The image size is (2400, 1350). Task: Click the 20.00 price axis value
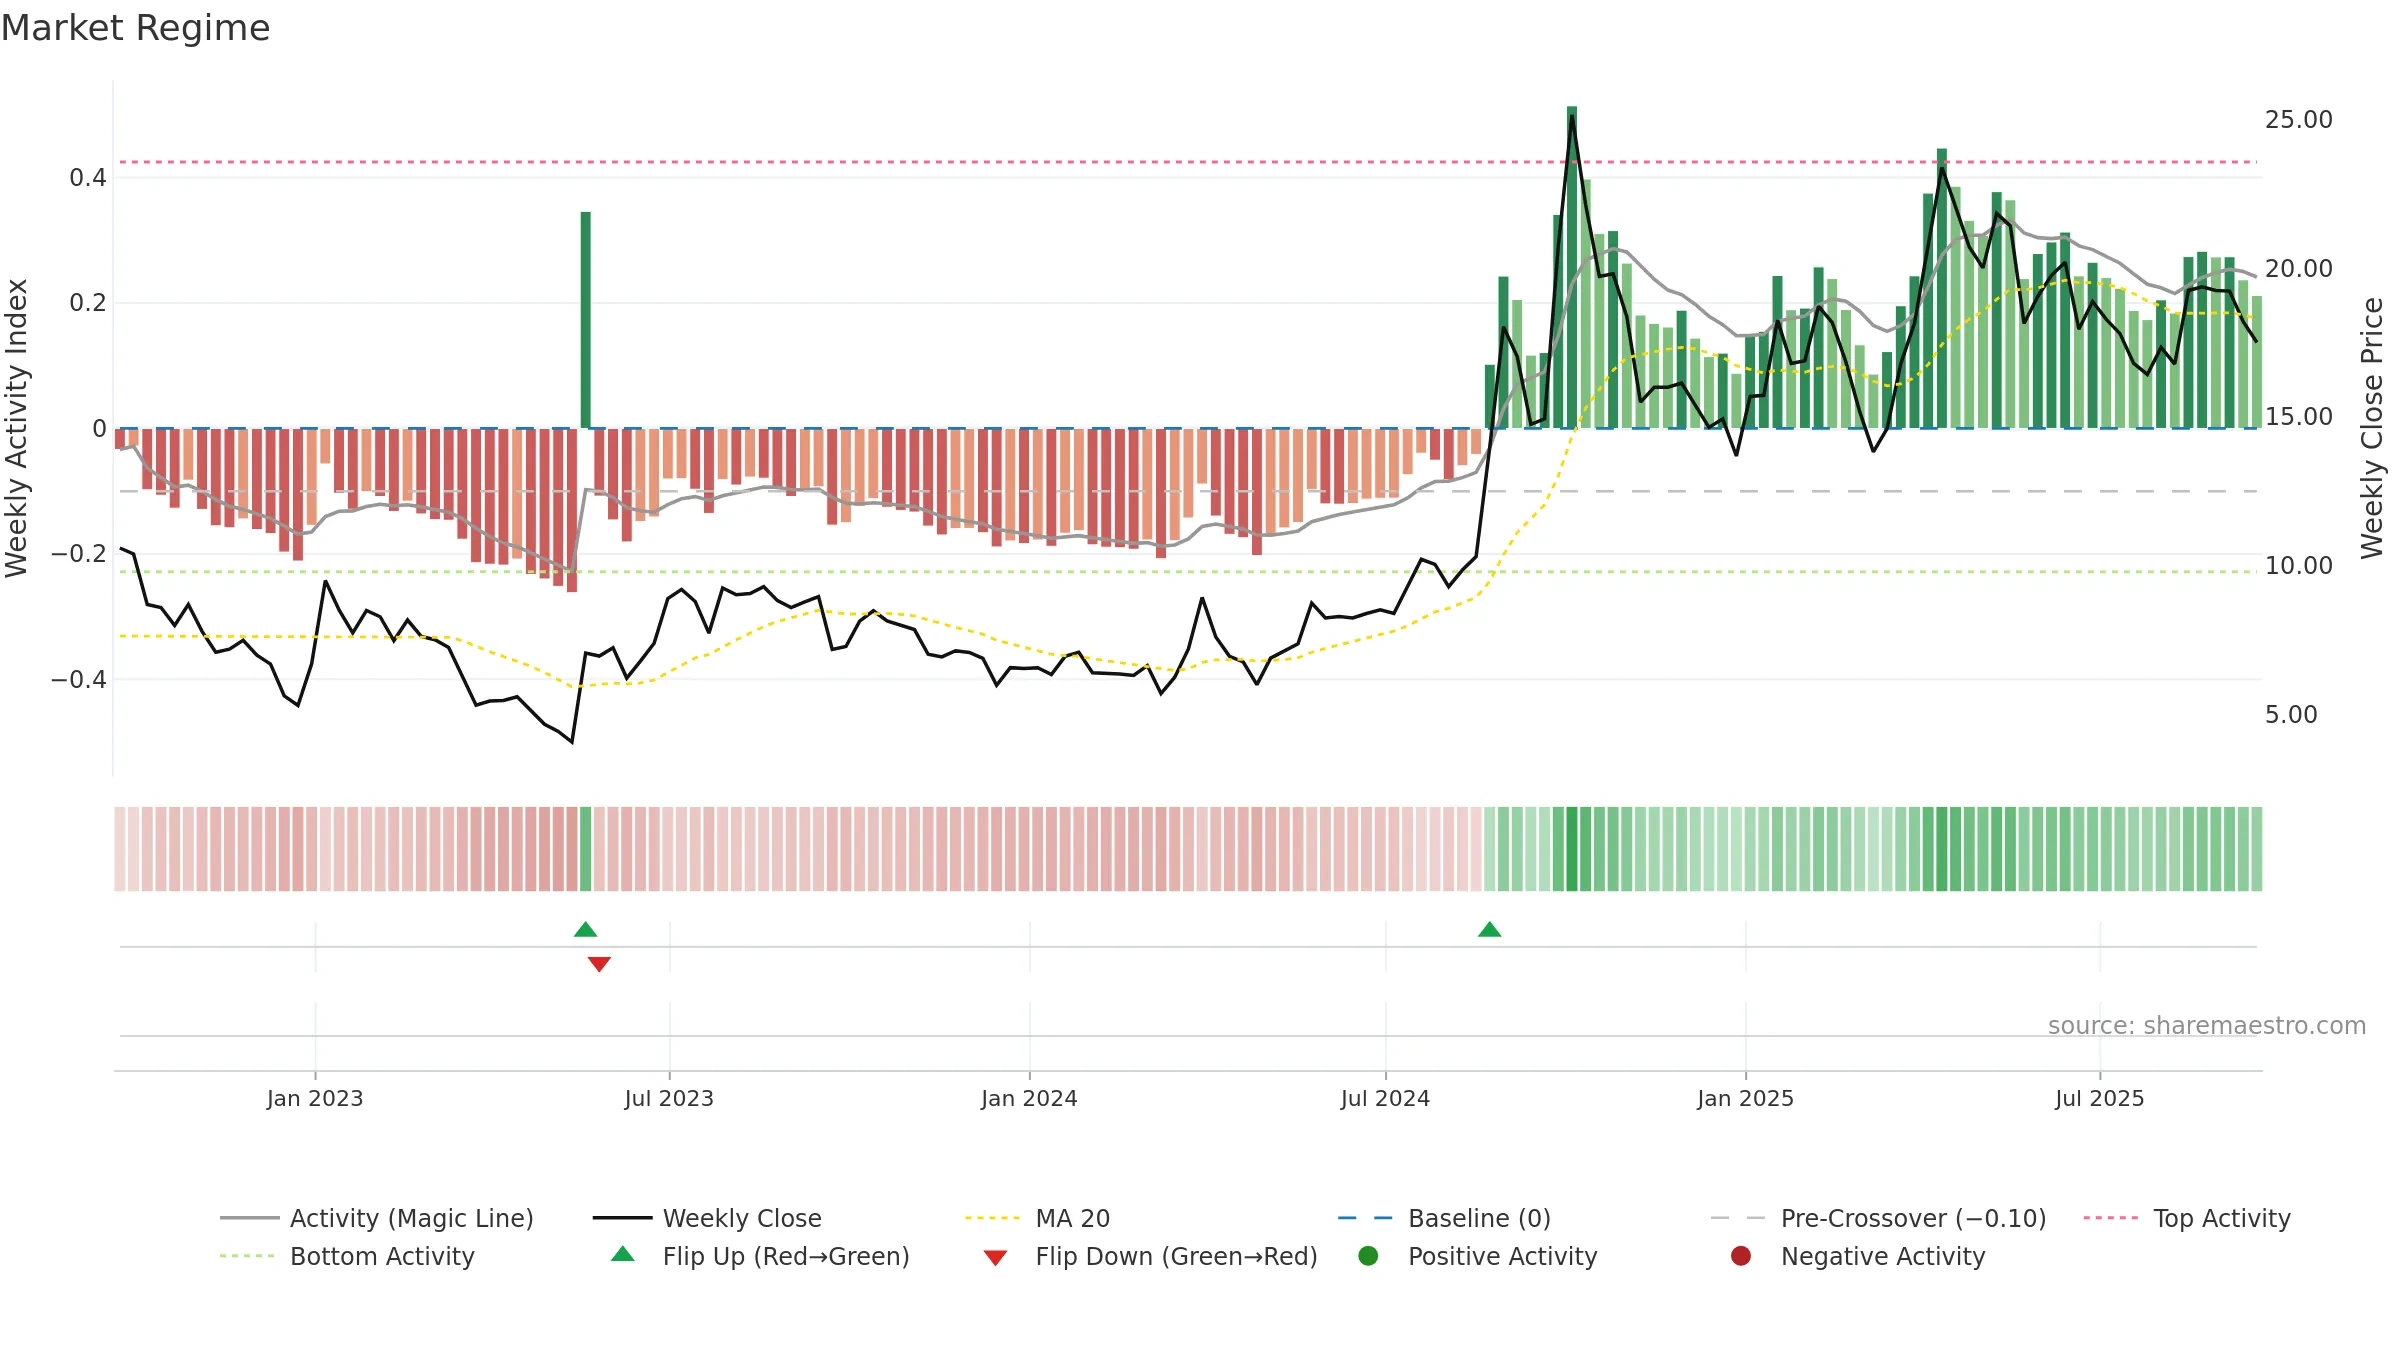[2299, 269]
